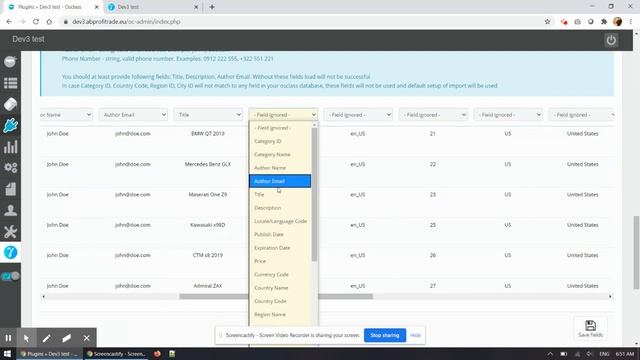This screenshot has height=360, width=640.
Task: Click the dropdown list scrollbar thumb
Action: [314, 194]
